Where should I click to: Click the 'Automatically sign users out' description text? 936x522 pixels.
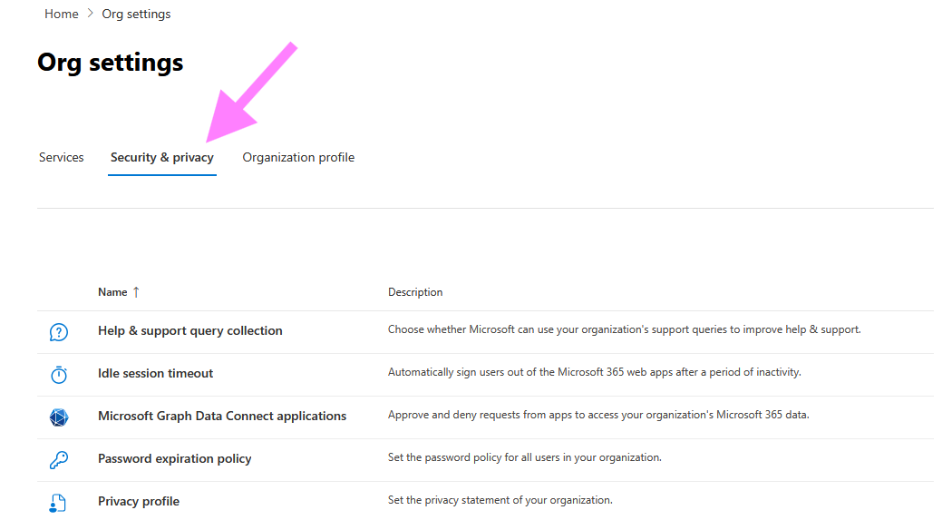click(x=594, y=372)
